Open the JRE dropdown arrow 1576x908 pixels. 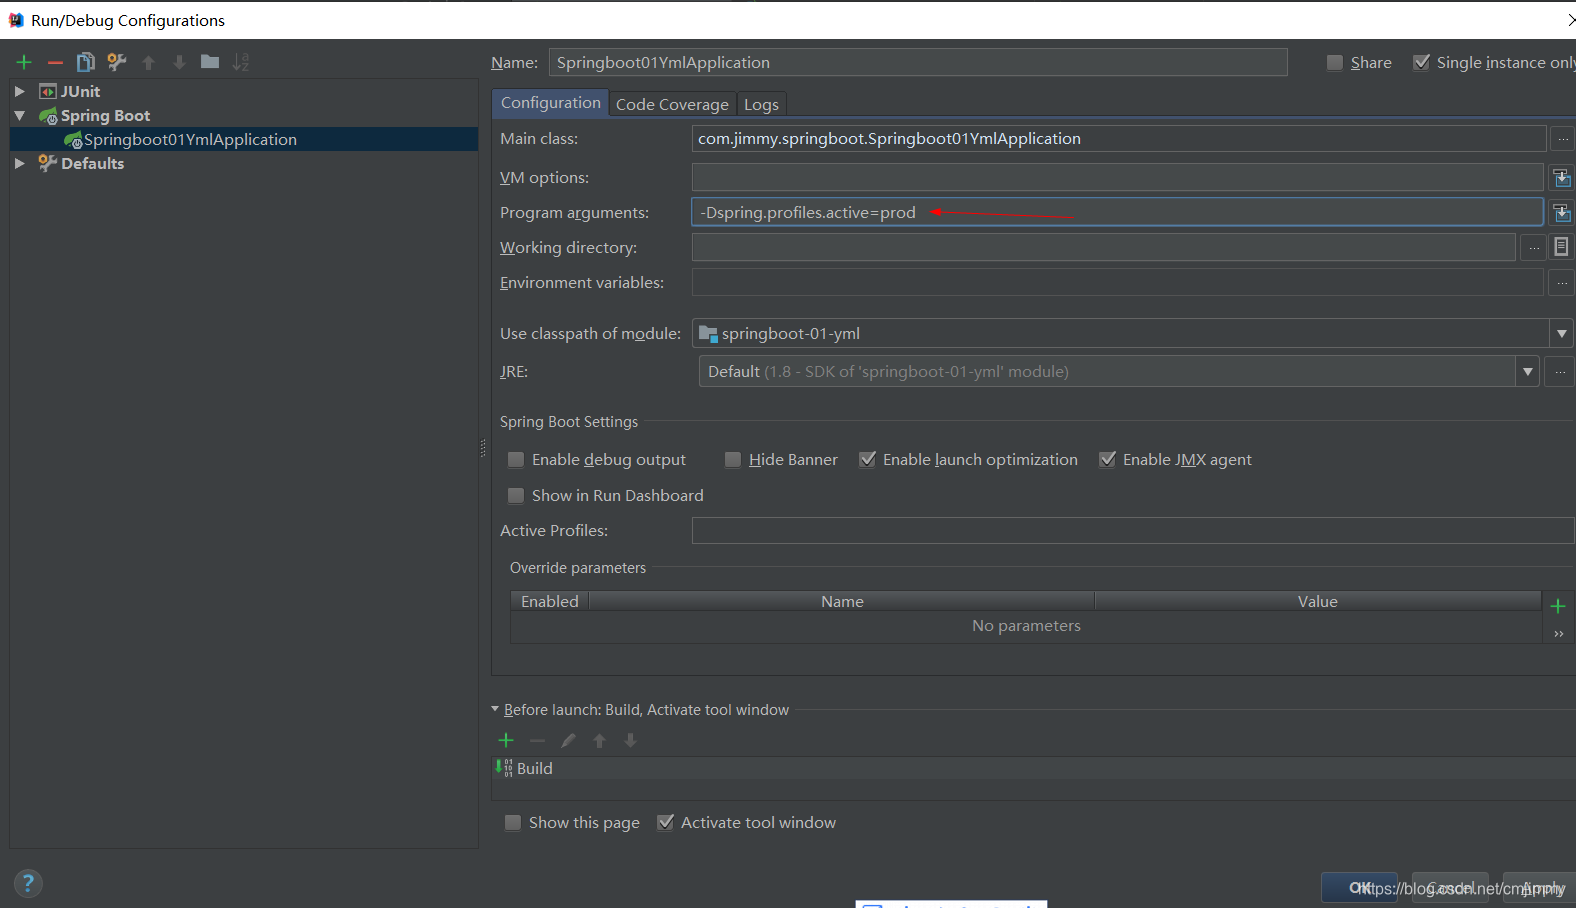click(1527, 372)
